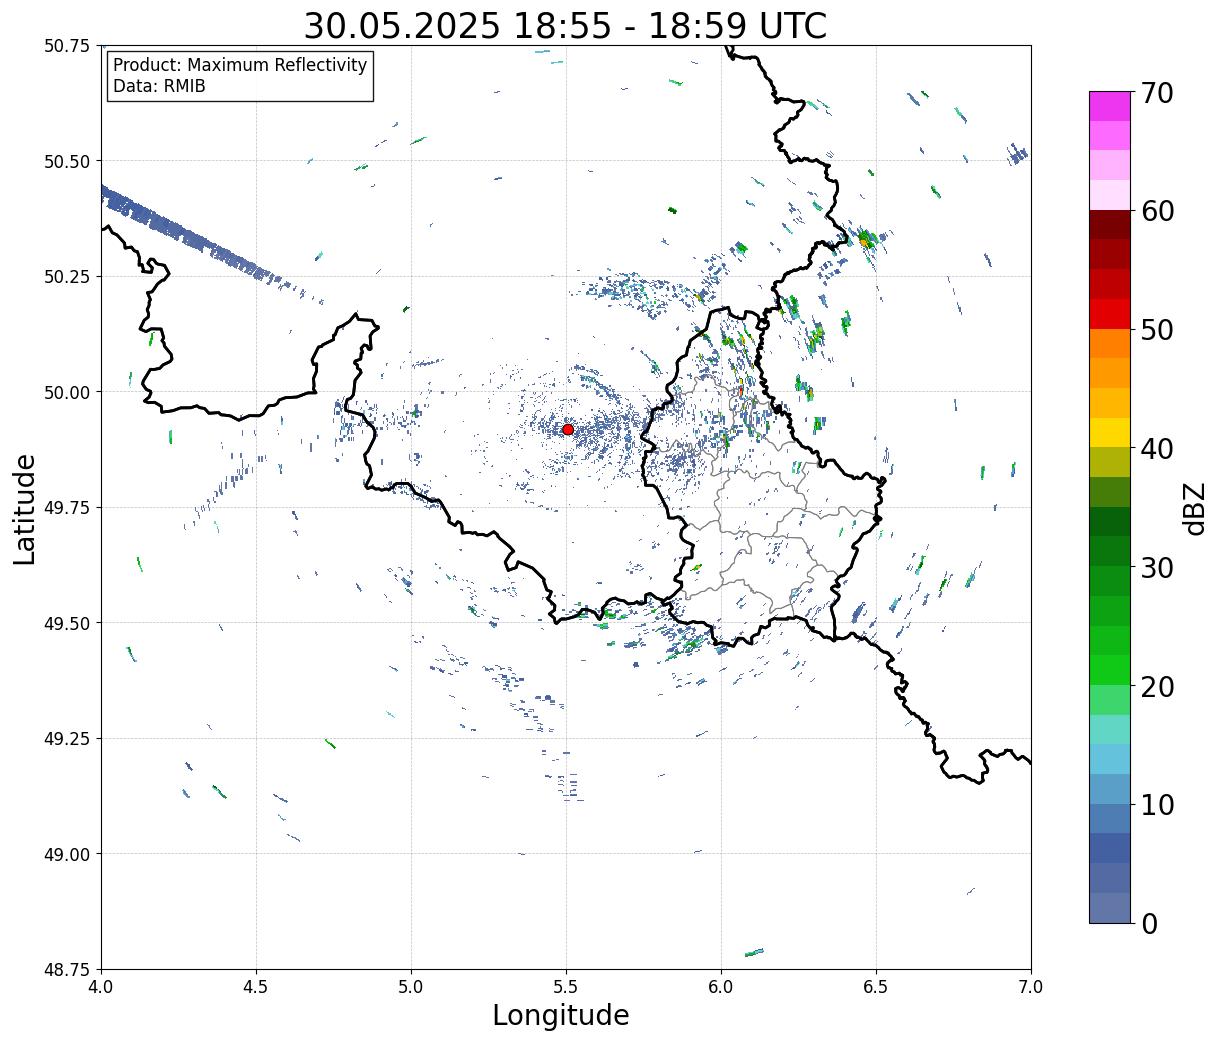Click the colorbar tick label 10
Image resolution: width=1219 pixels, height=1040 pixels.
coord(1156,804)
